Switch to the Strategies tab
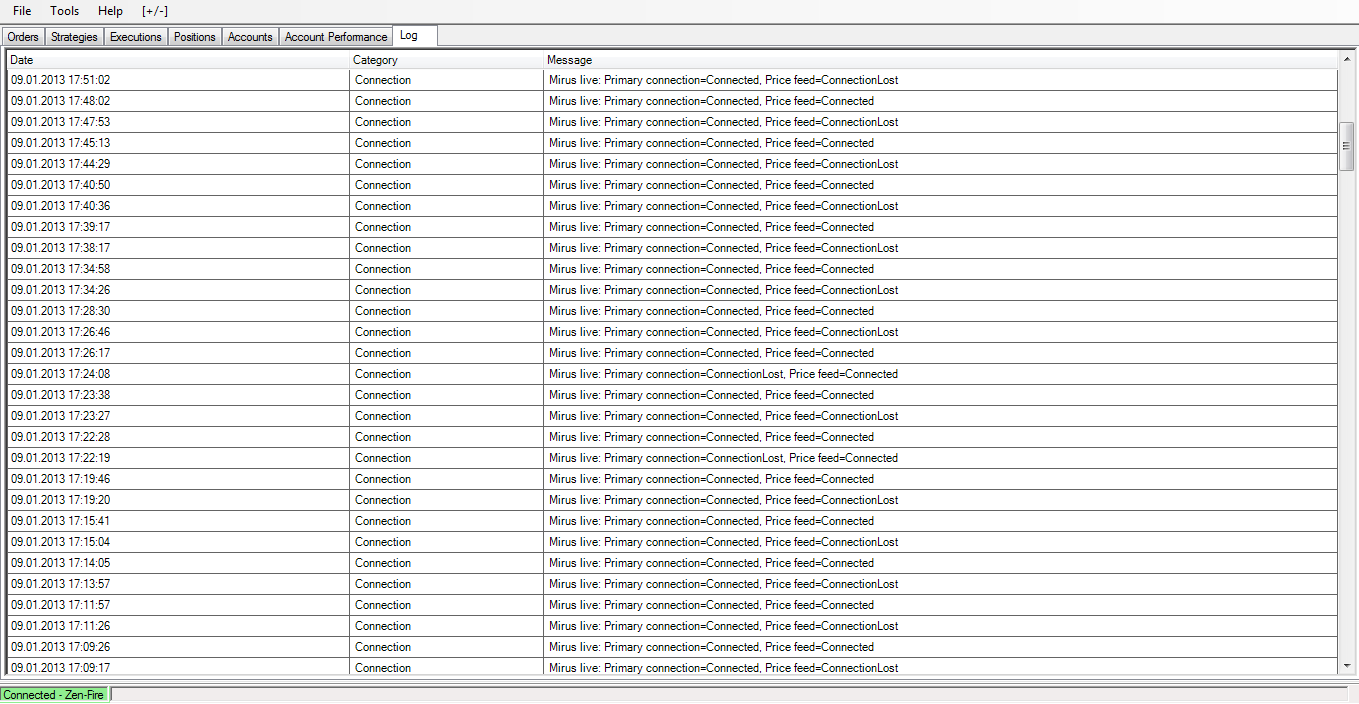The height and width of the screenshot is (704, 1359). click(75, 37)
